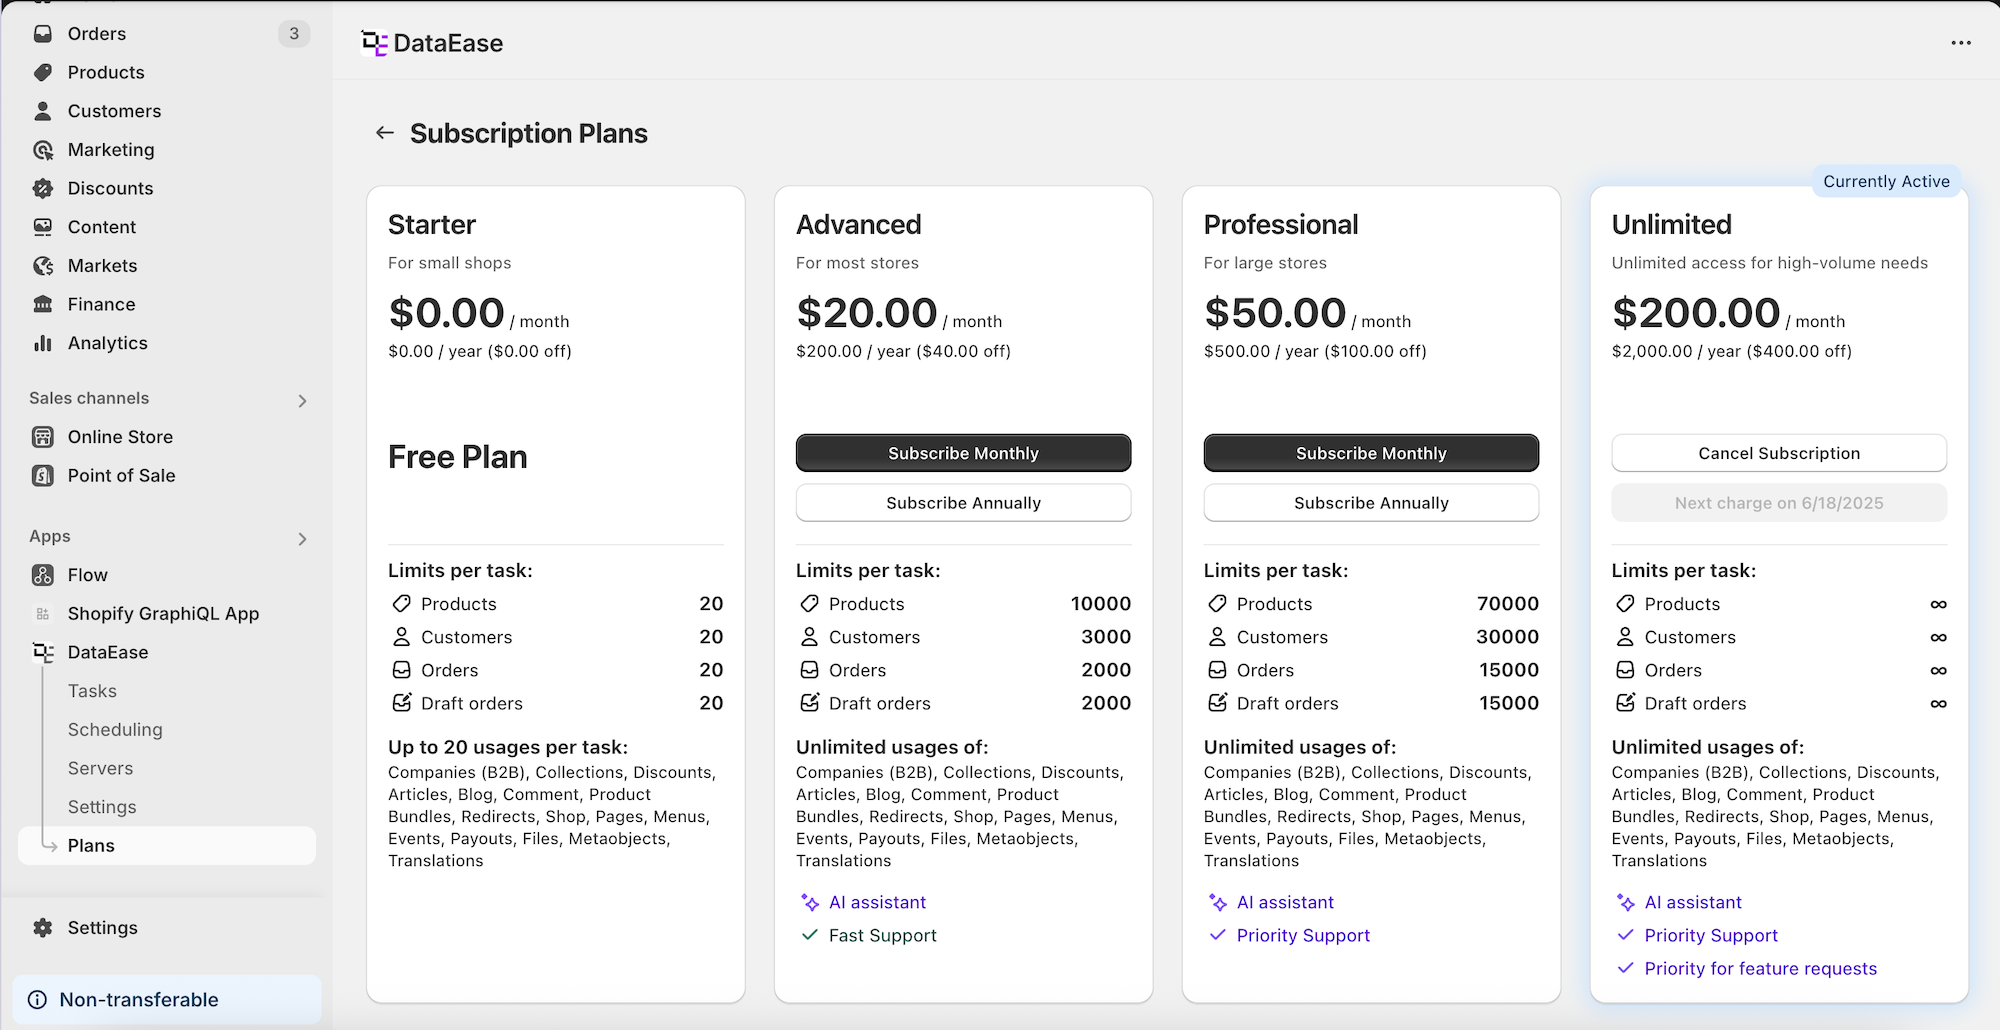The height and width of the screenshot is (1030, 2000).
Task: Click Professional's $500.00 / year pricing line
Action: click(x=1315, y=352)
